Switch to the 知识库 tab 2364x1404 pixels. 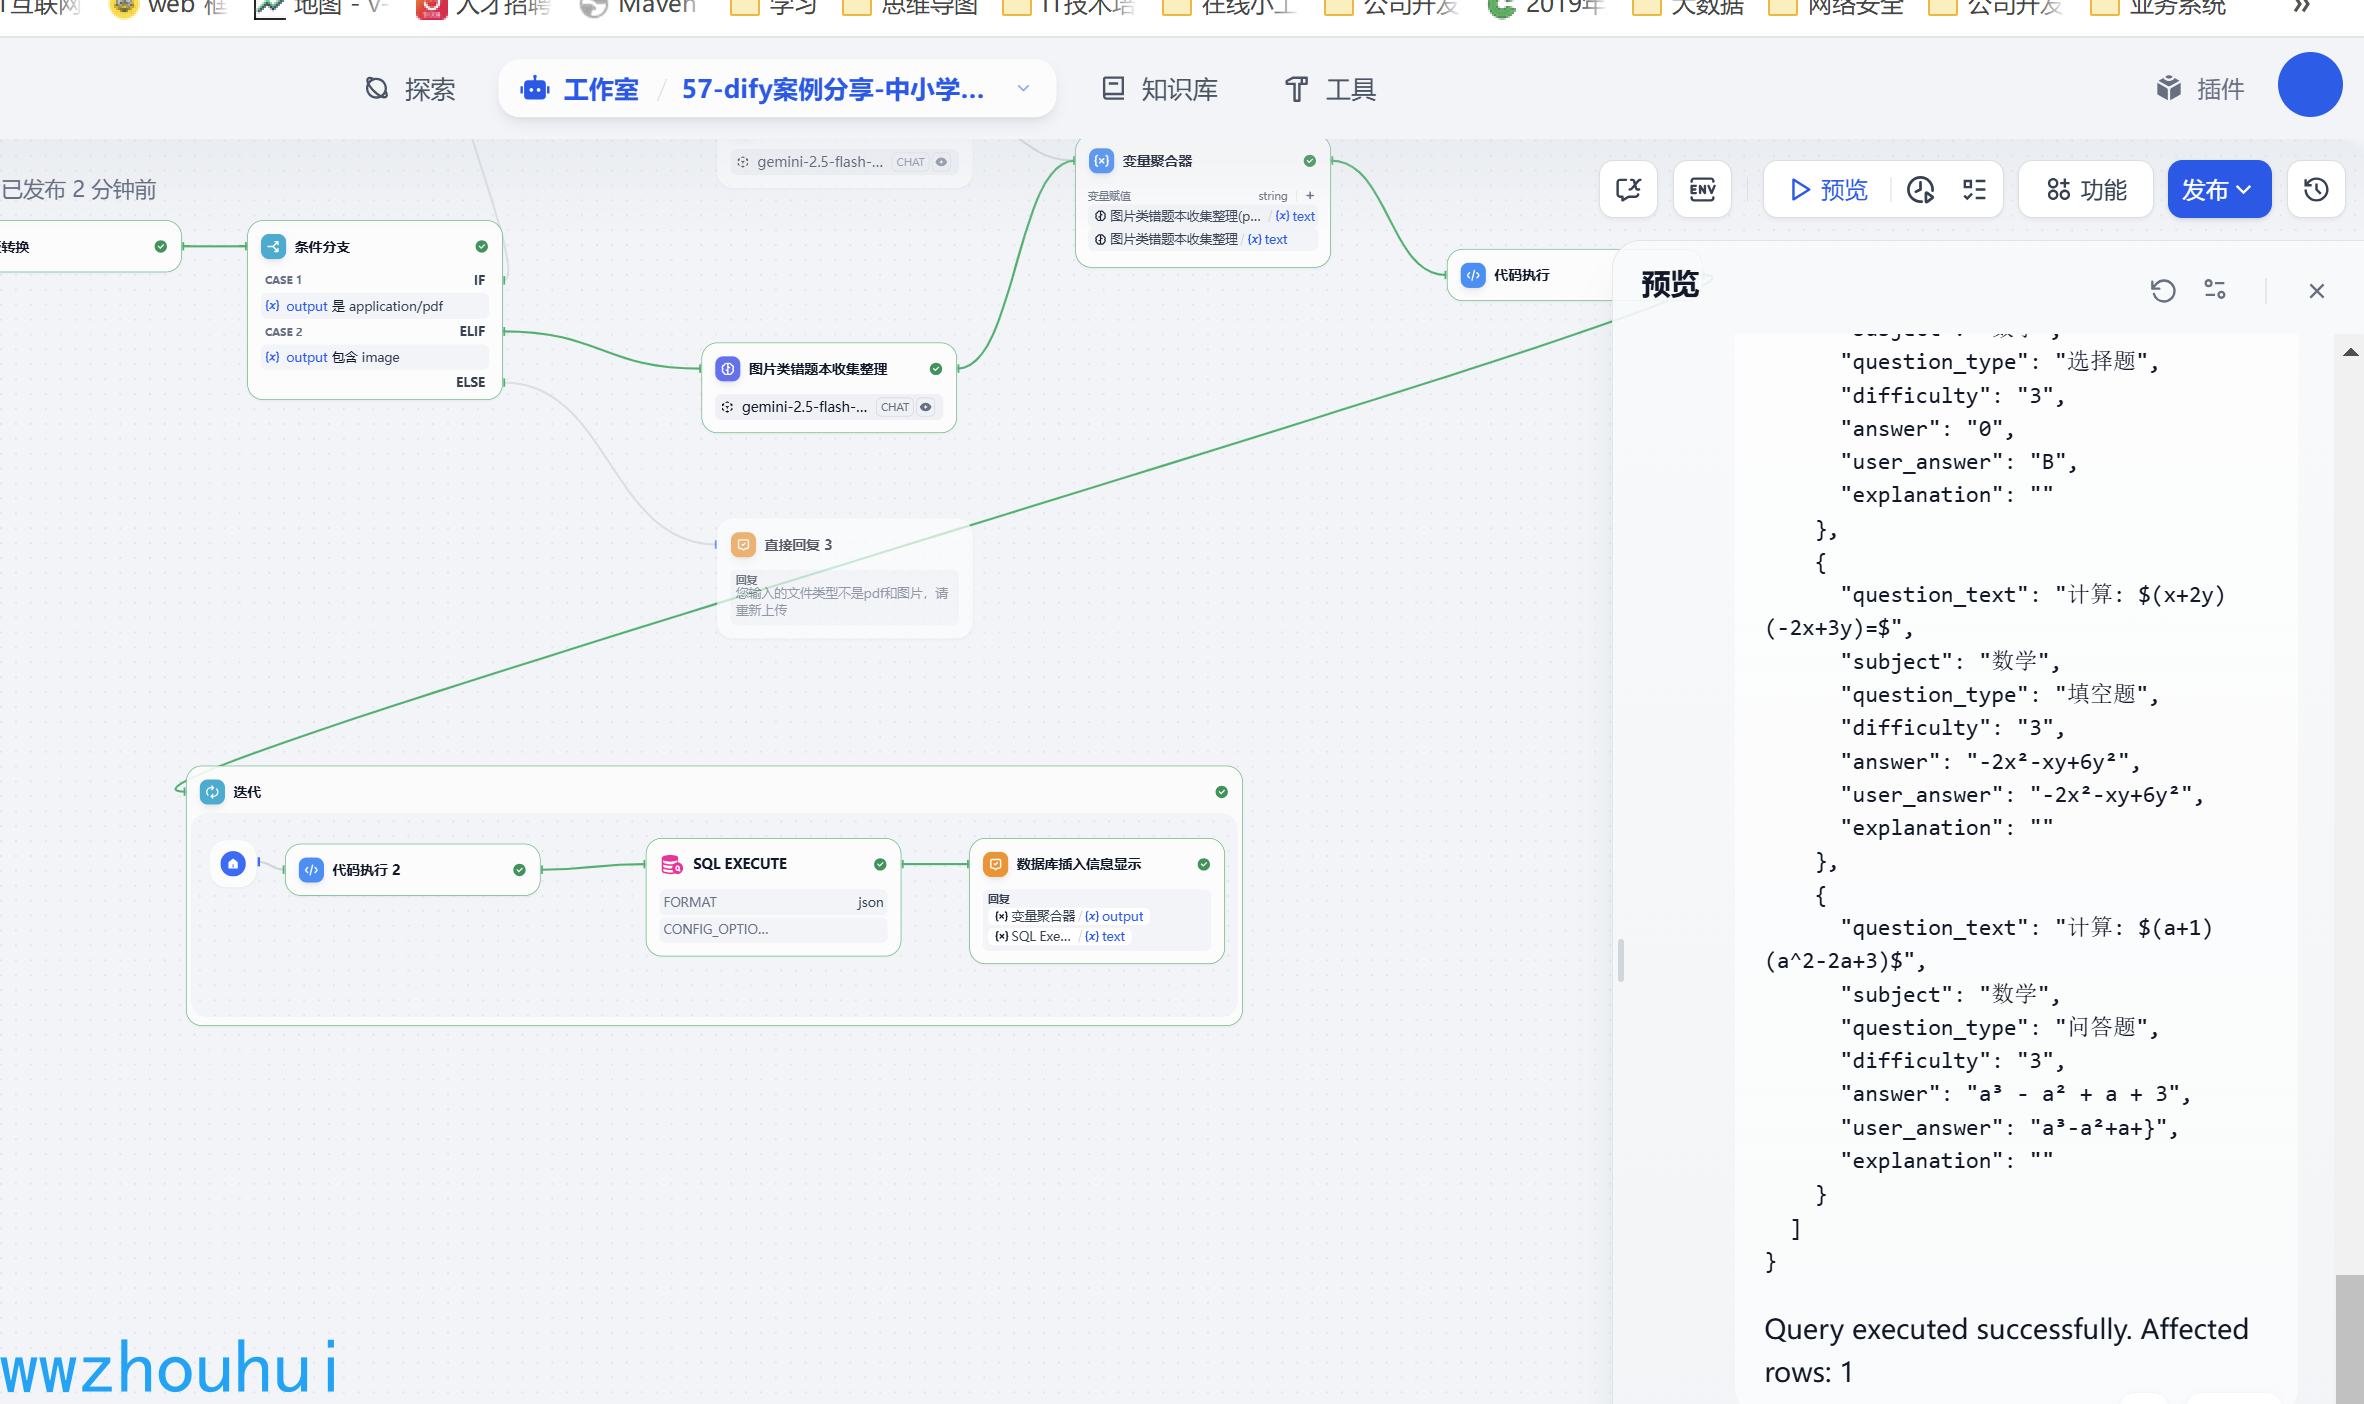pos(1160,89)
